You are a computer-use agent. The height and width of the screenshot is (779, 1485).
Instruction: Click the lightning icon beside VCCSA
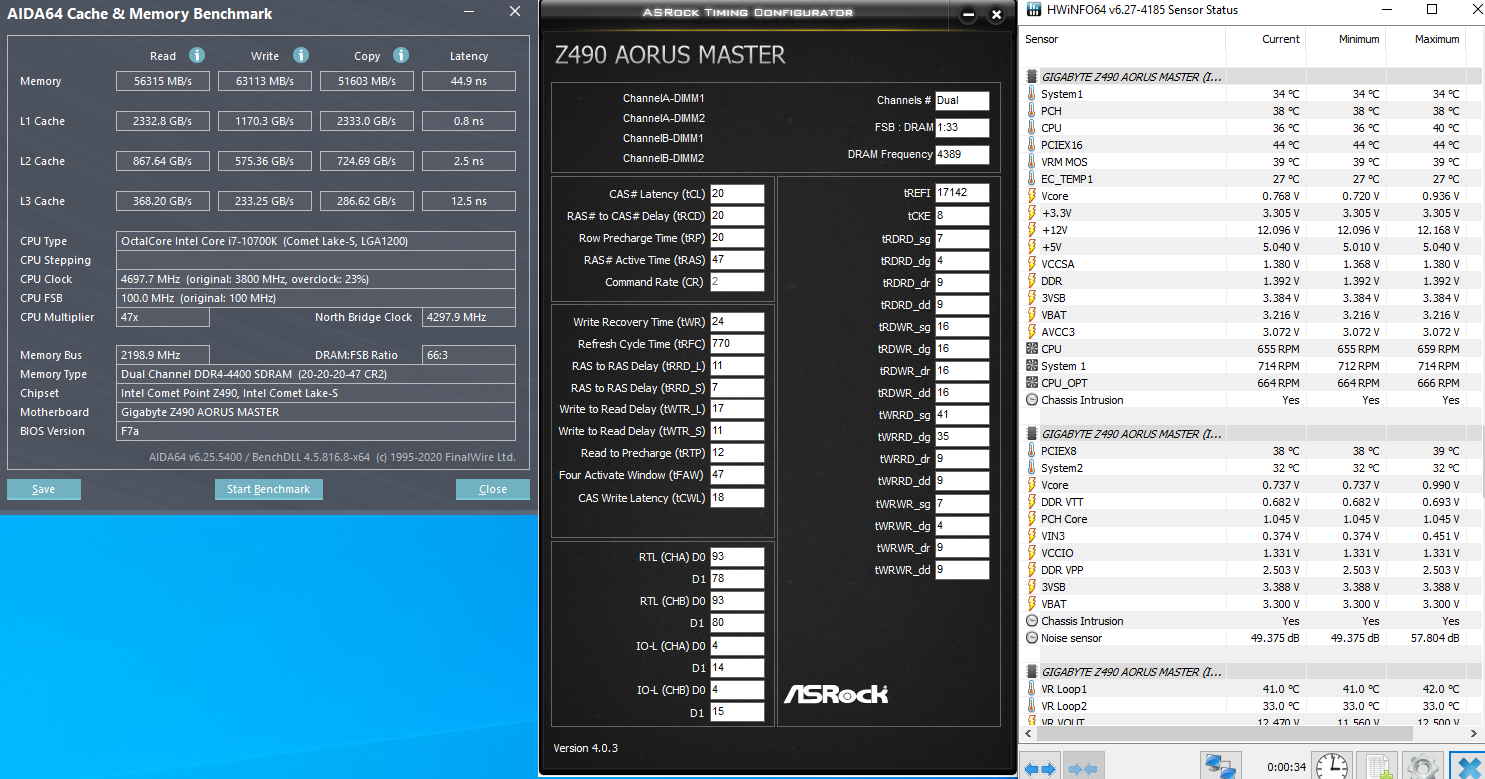[1032, 264]
